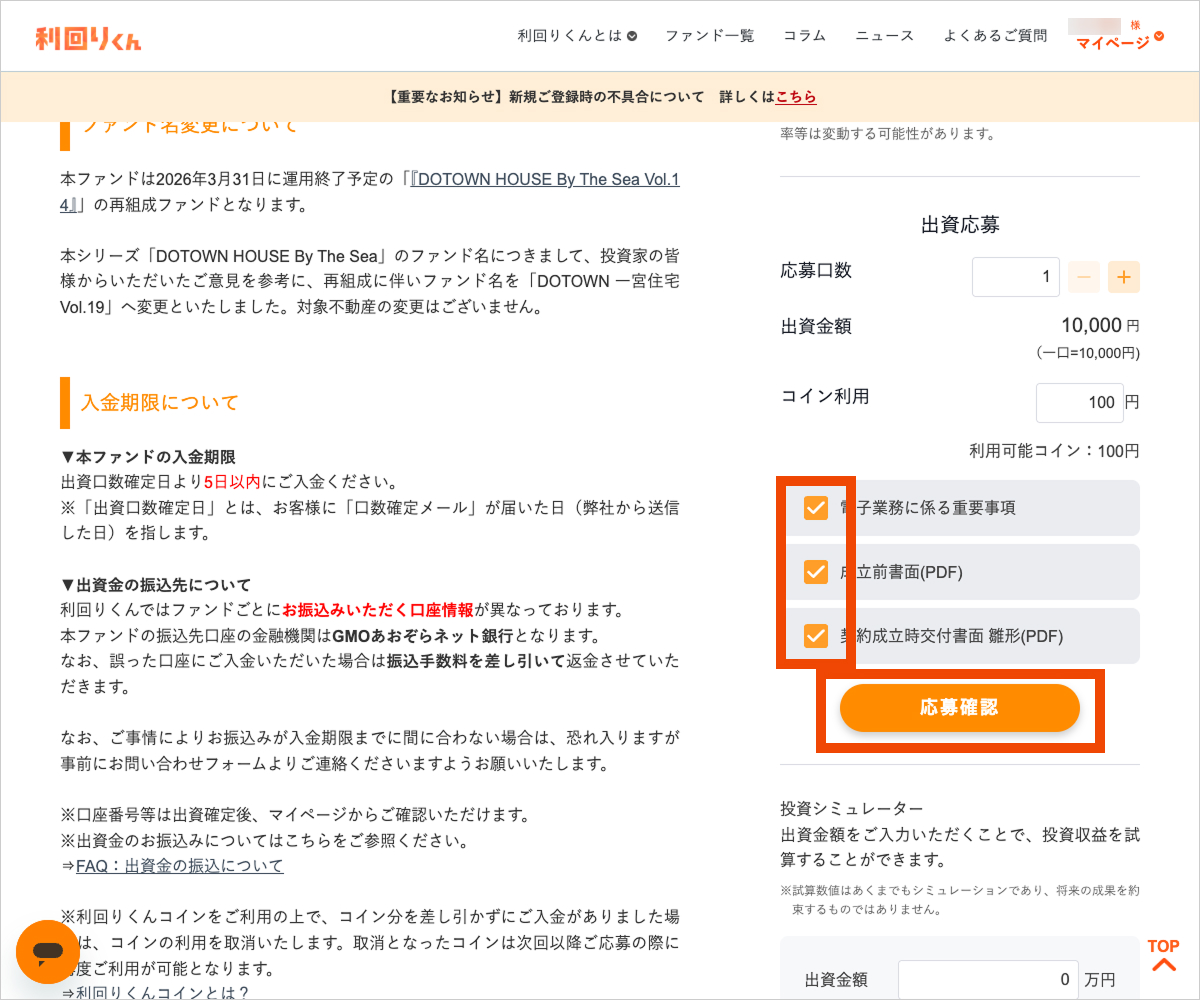Go to the コラム menu item
The image size is (1200, 1000).
(804, 36)
